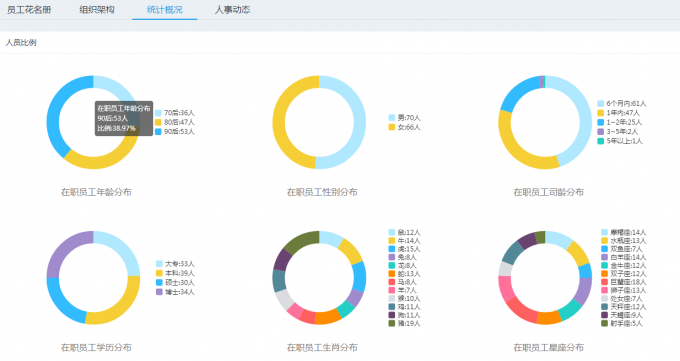
Task: Toggle 双鱼座:7人 in constellation legend
Action: tap(622, 249)
